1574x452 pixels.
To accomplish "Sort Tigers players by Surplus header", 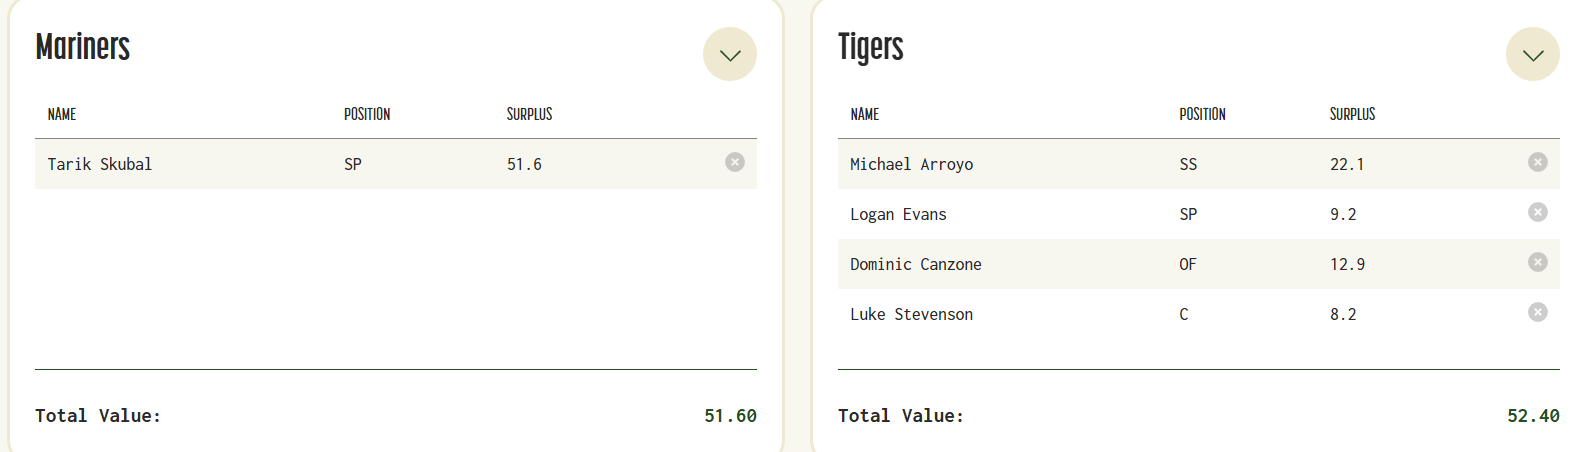I will tap(1352, 114).
